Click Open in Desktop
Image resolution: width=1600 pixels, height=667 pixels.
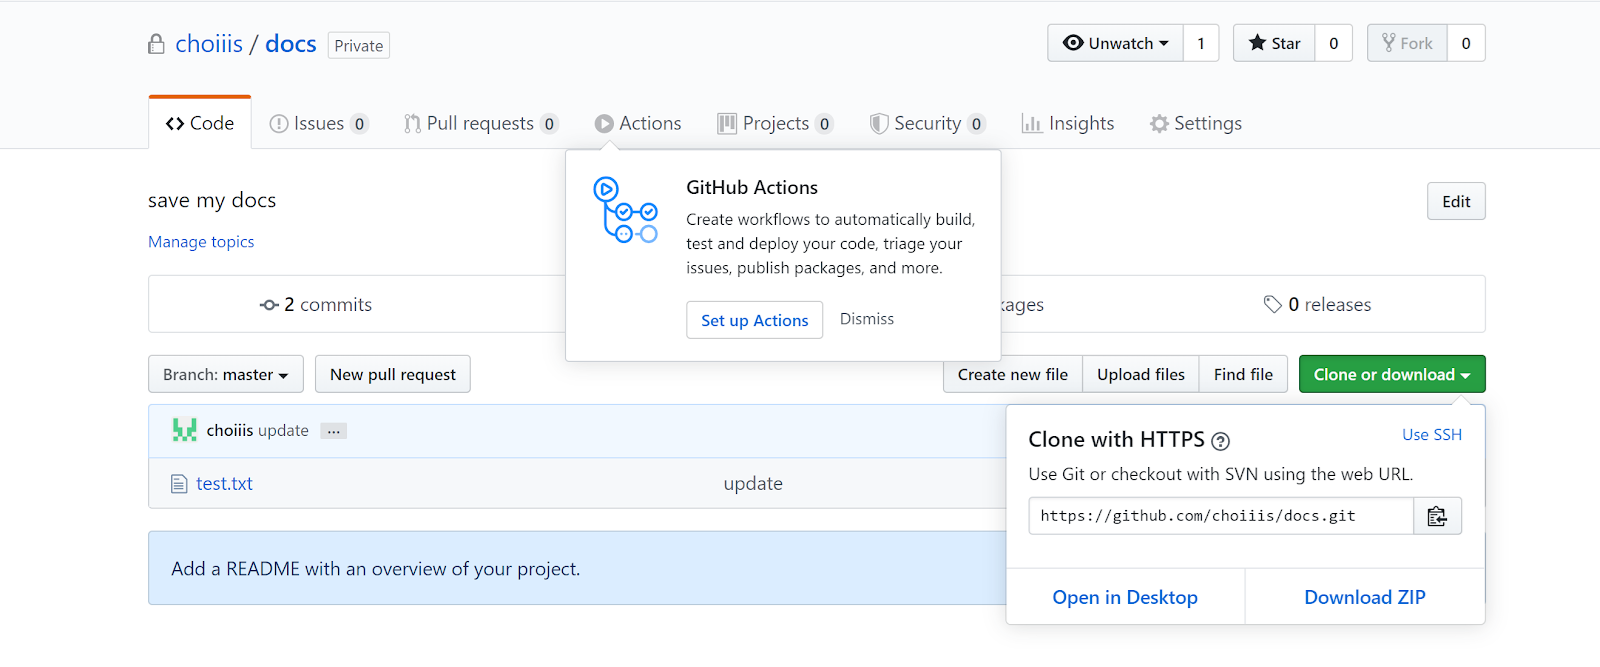[1125, 597]
